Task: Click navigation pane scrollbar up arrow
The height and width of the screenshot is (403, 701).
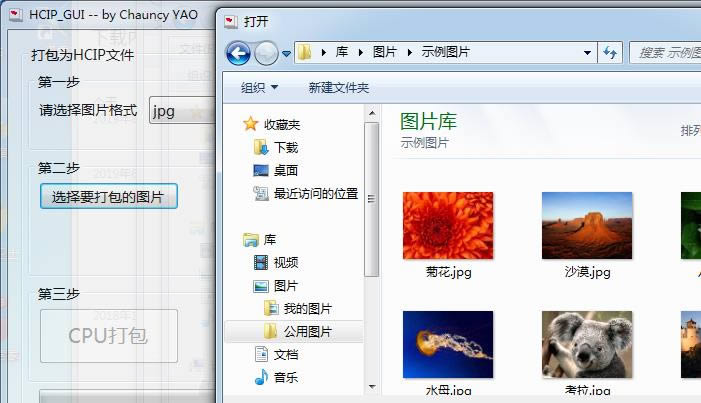Action: 372,114
